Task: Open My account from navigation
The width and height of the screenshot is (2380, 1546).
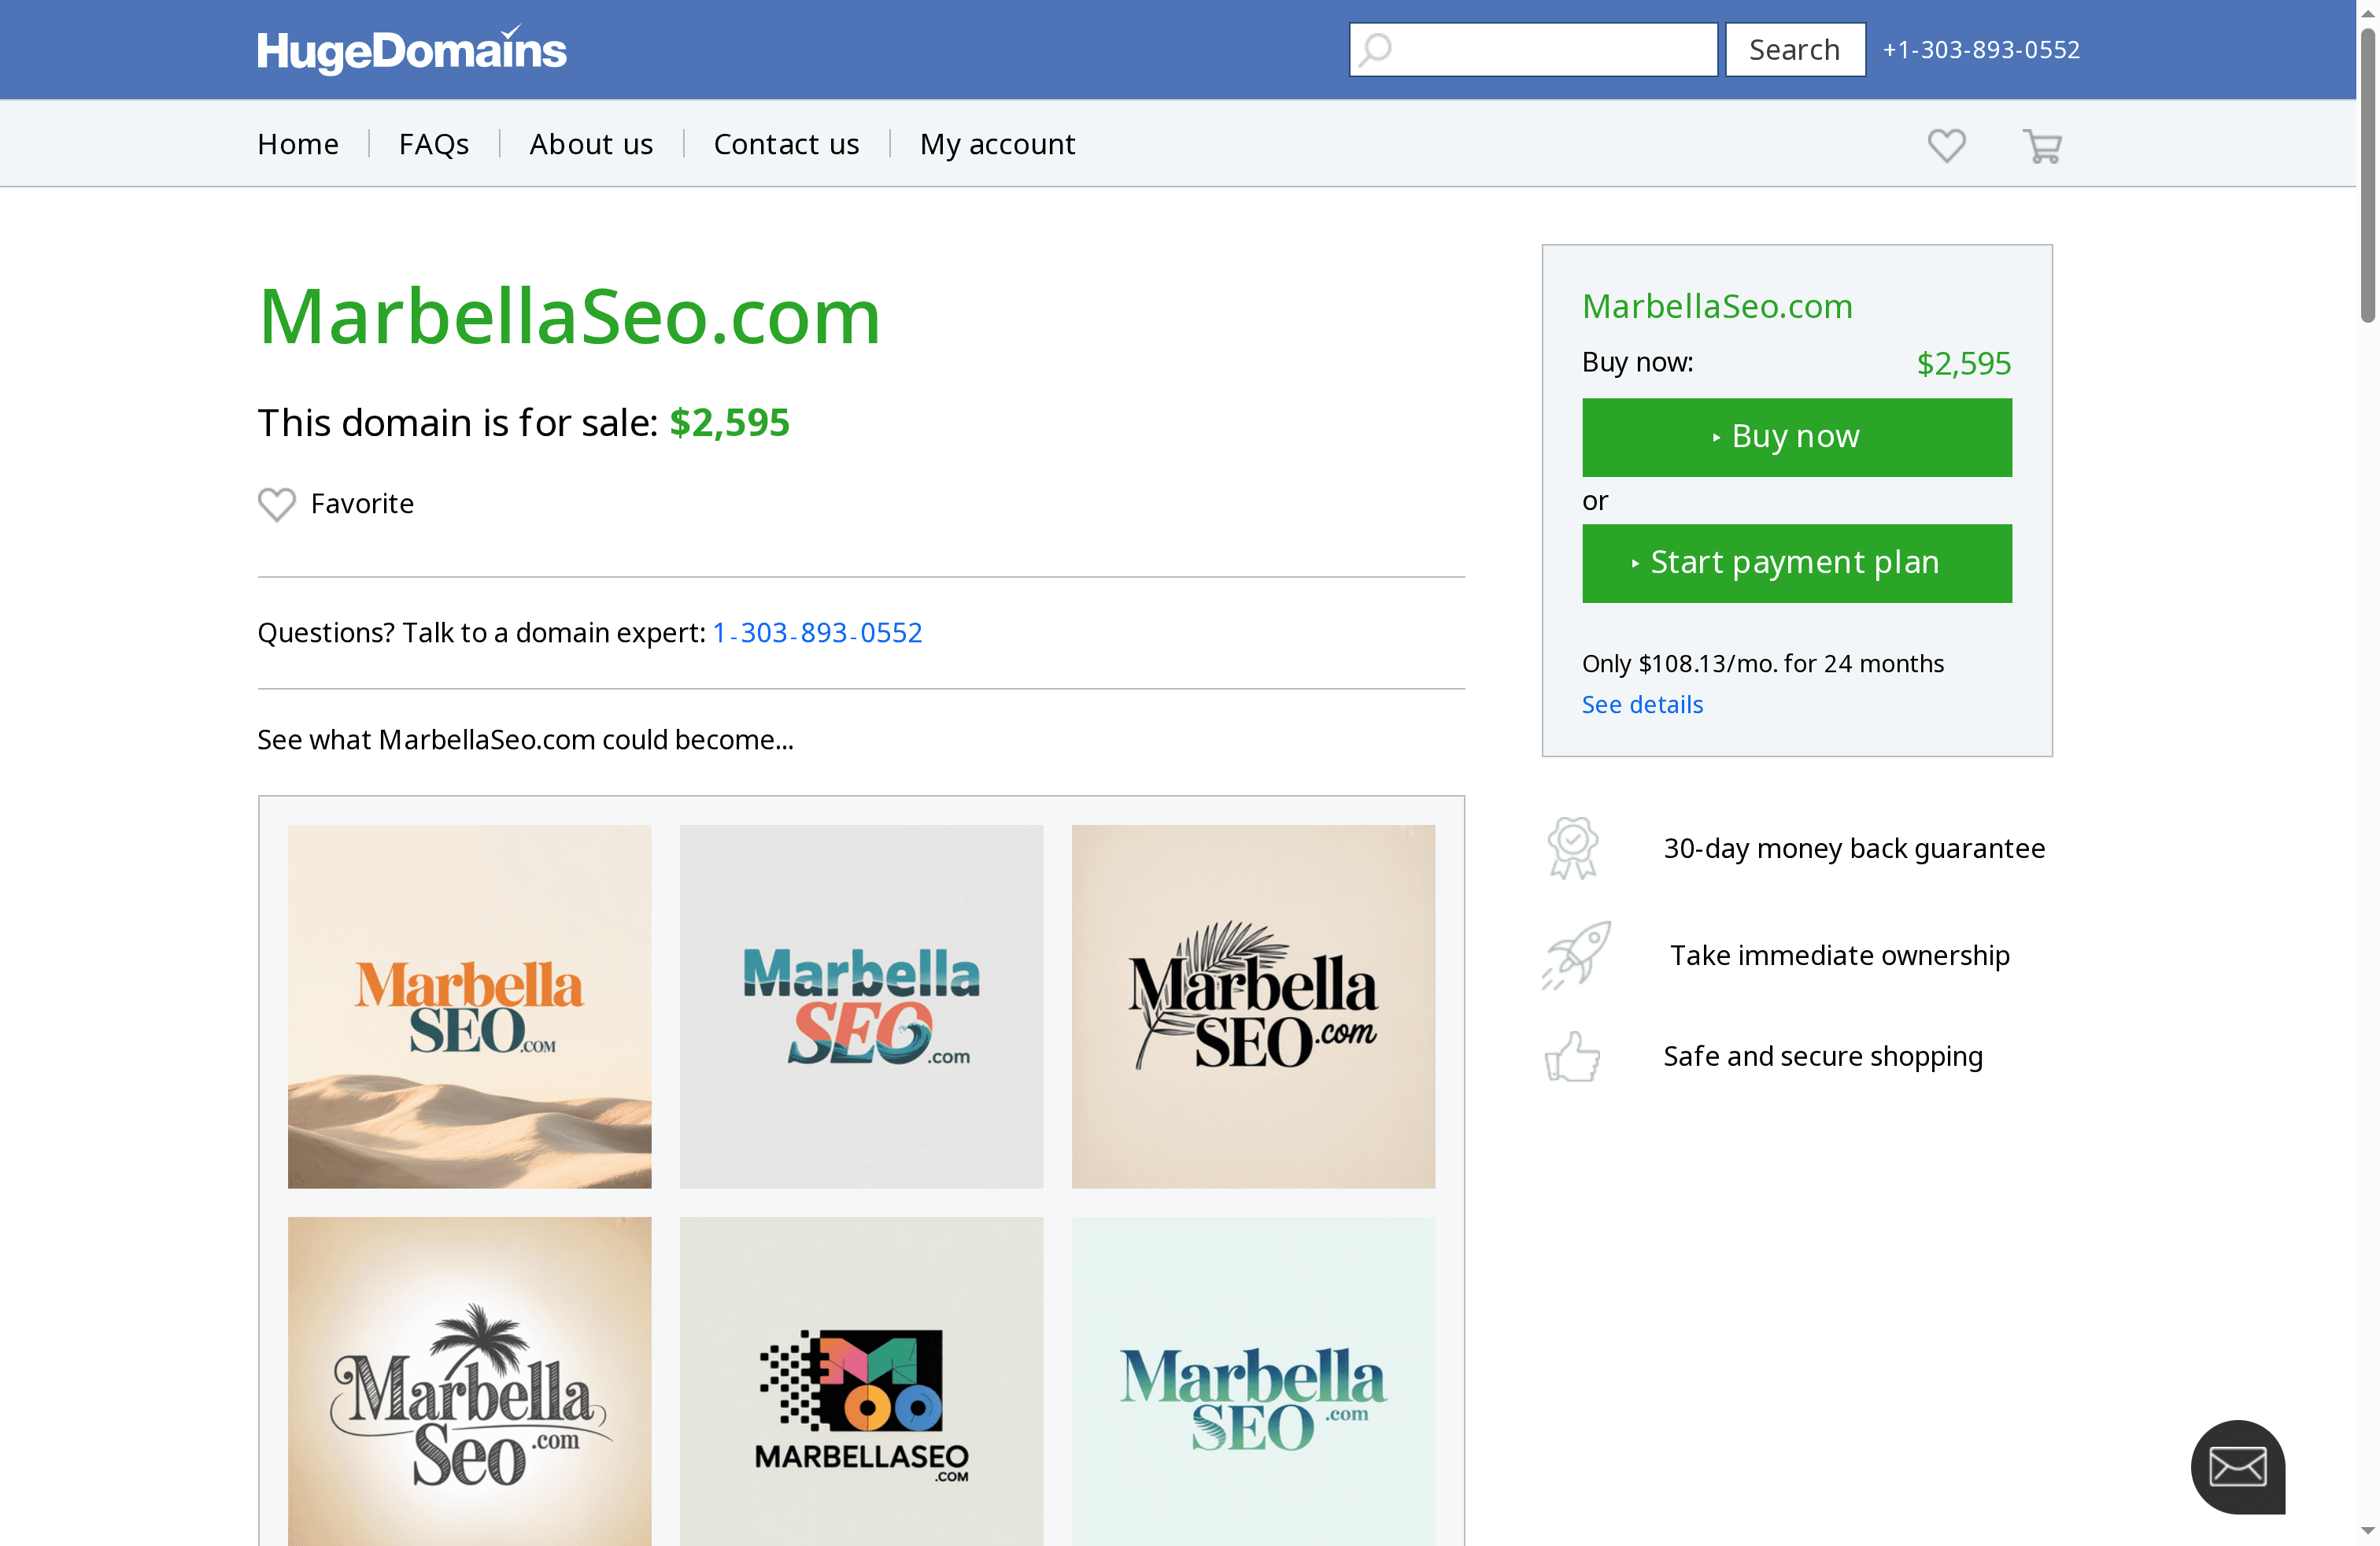Action: [x=997, y=144]
